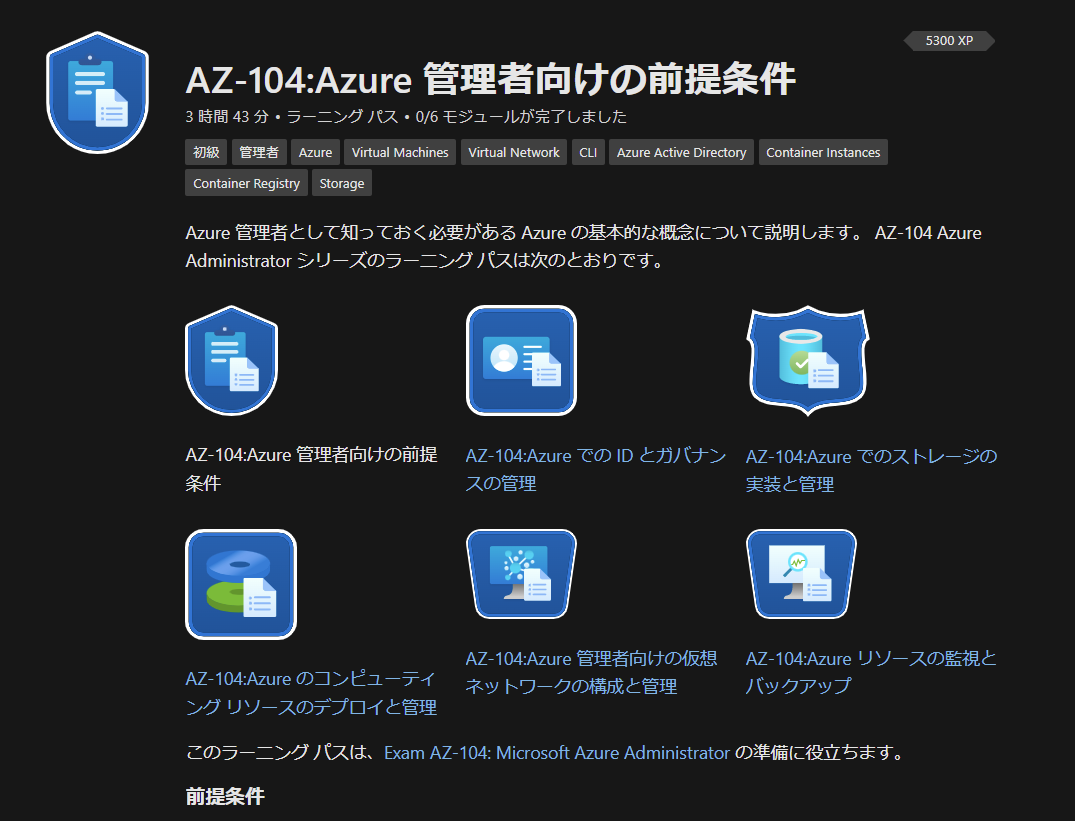Viewport: 1075px width, 821px height.
Task: Open the 仮想ネットワーク monitor badge icon
Action: pos(521,574)
